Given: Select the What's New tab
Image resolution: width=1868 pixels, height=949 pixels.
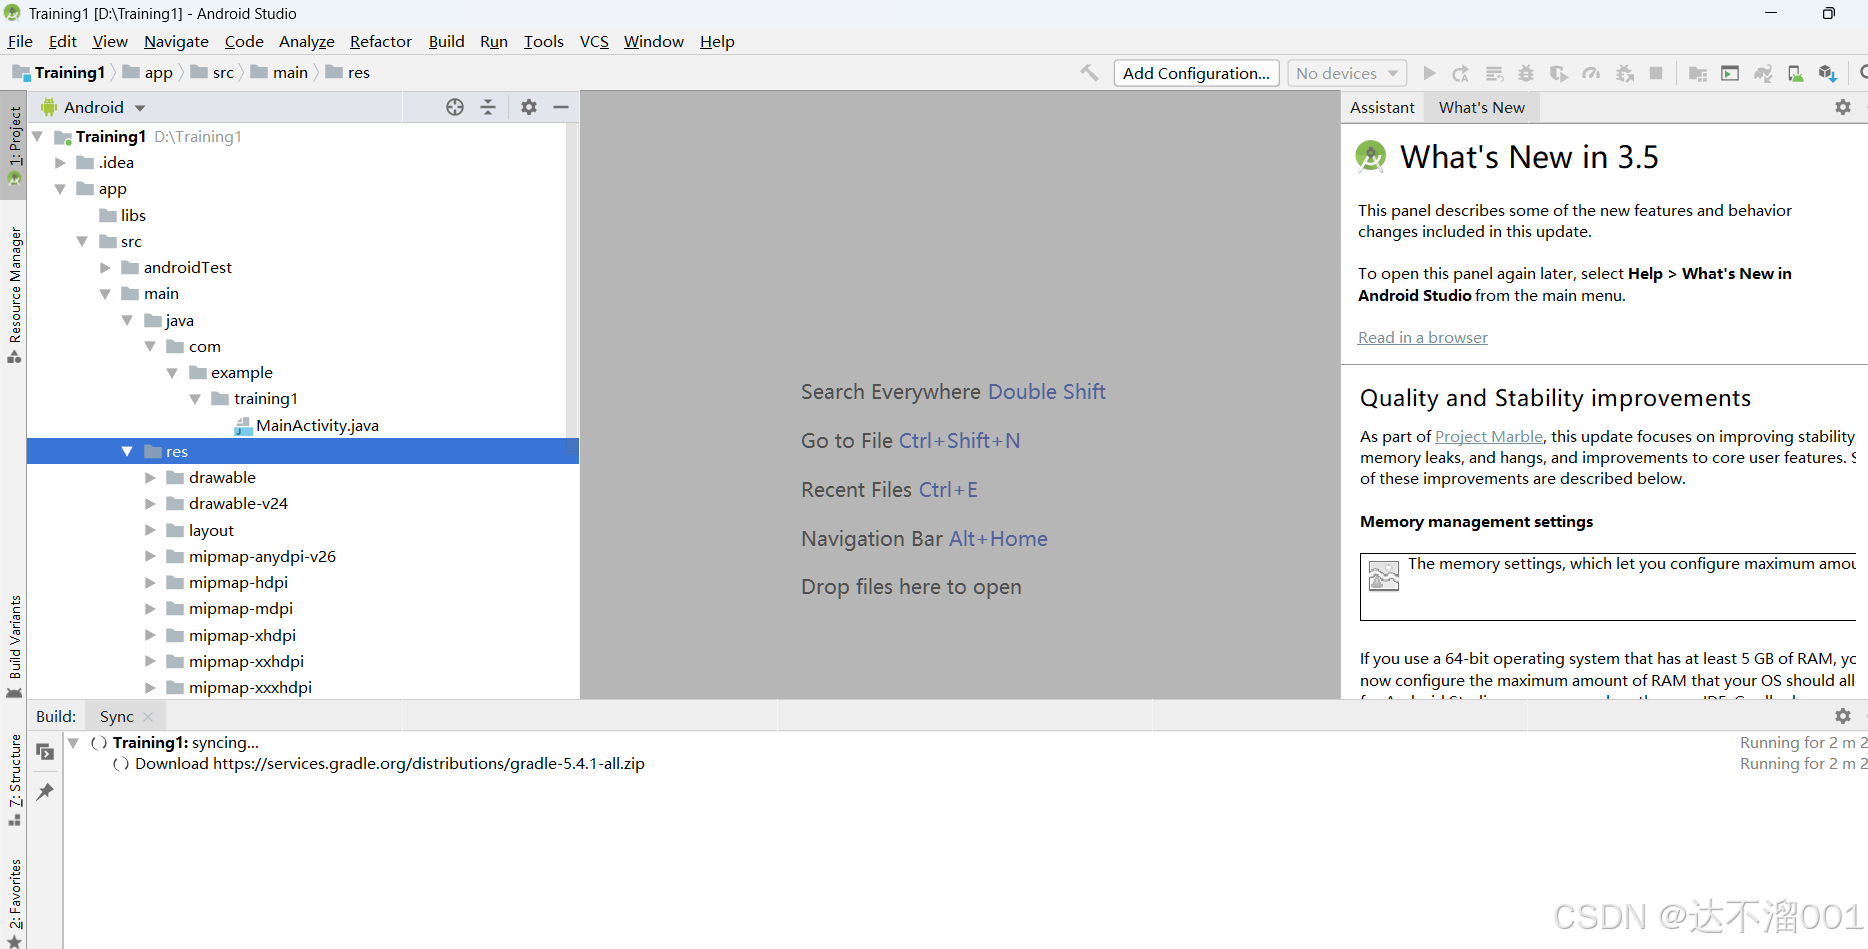Looking at the screenshot, I should (x=1481, y=107).
